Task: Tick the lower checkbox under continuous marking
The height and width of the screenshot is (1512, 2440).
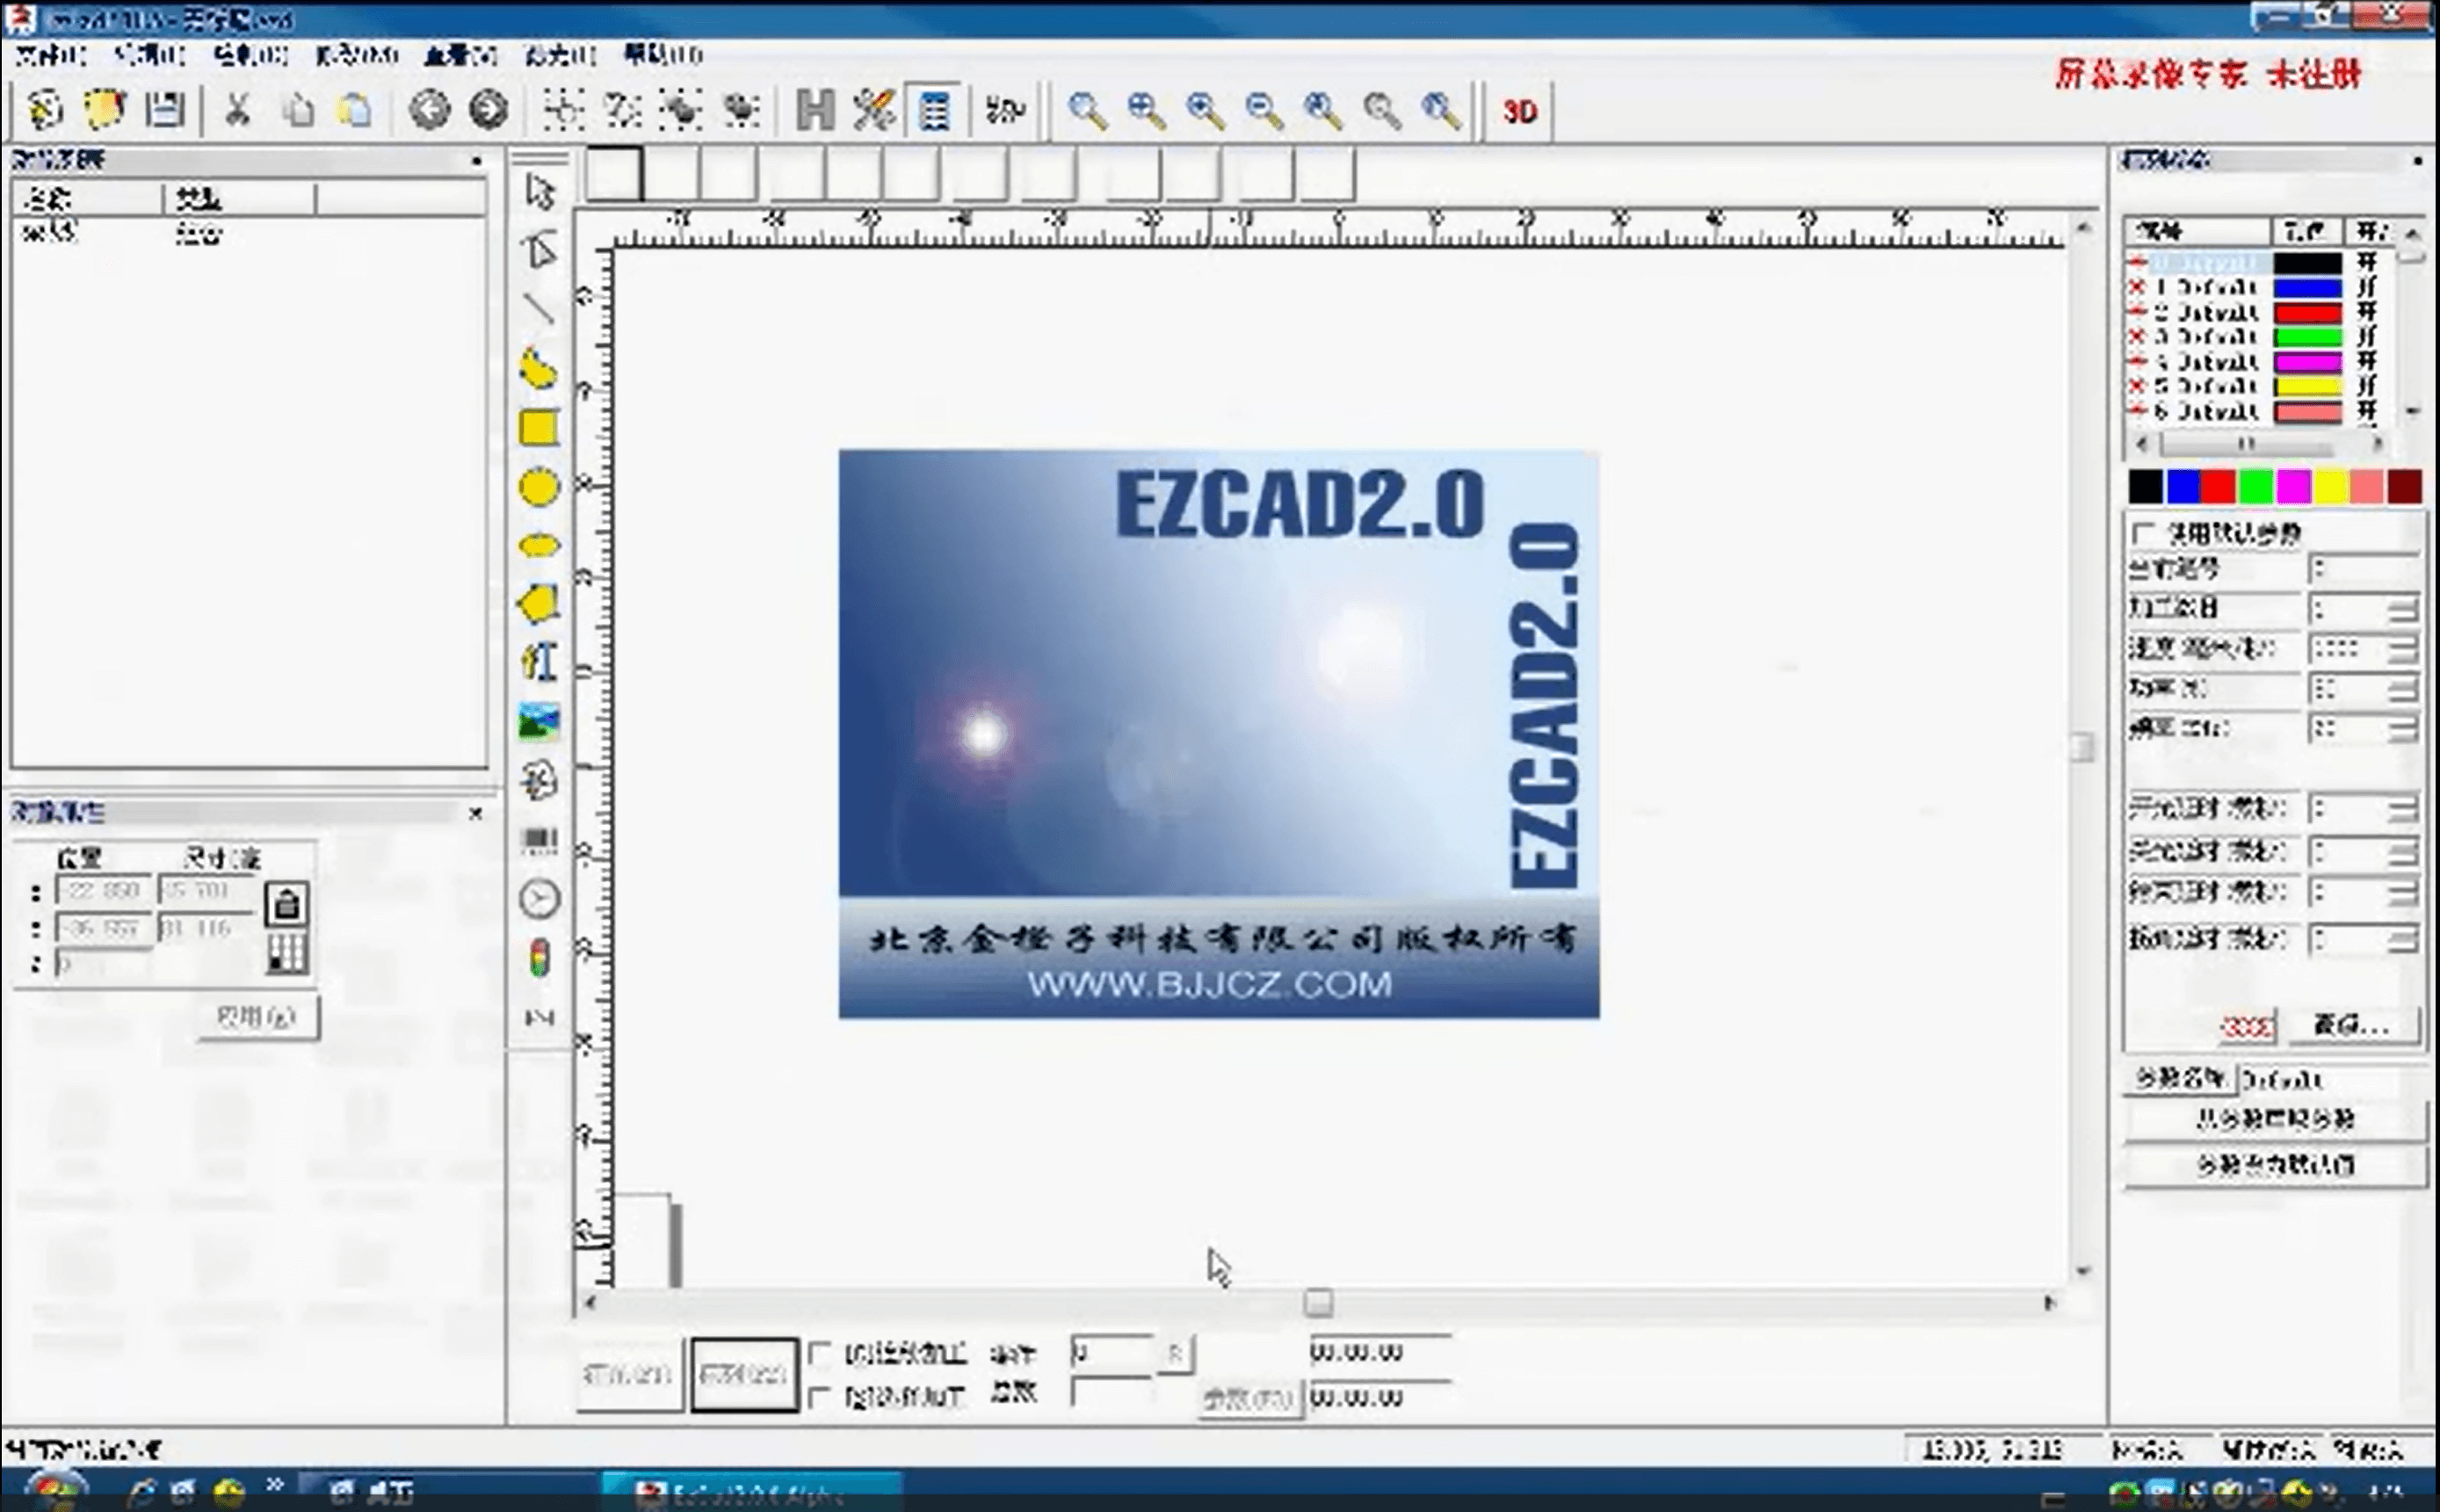Action: point(820,1397)
